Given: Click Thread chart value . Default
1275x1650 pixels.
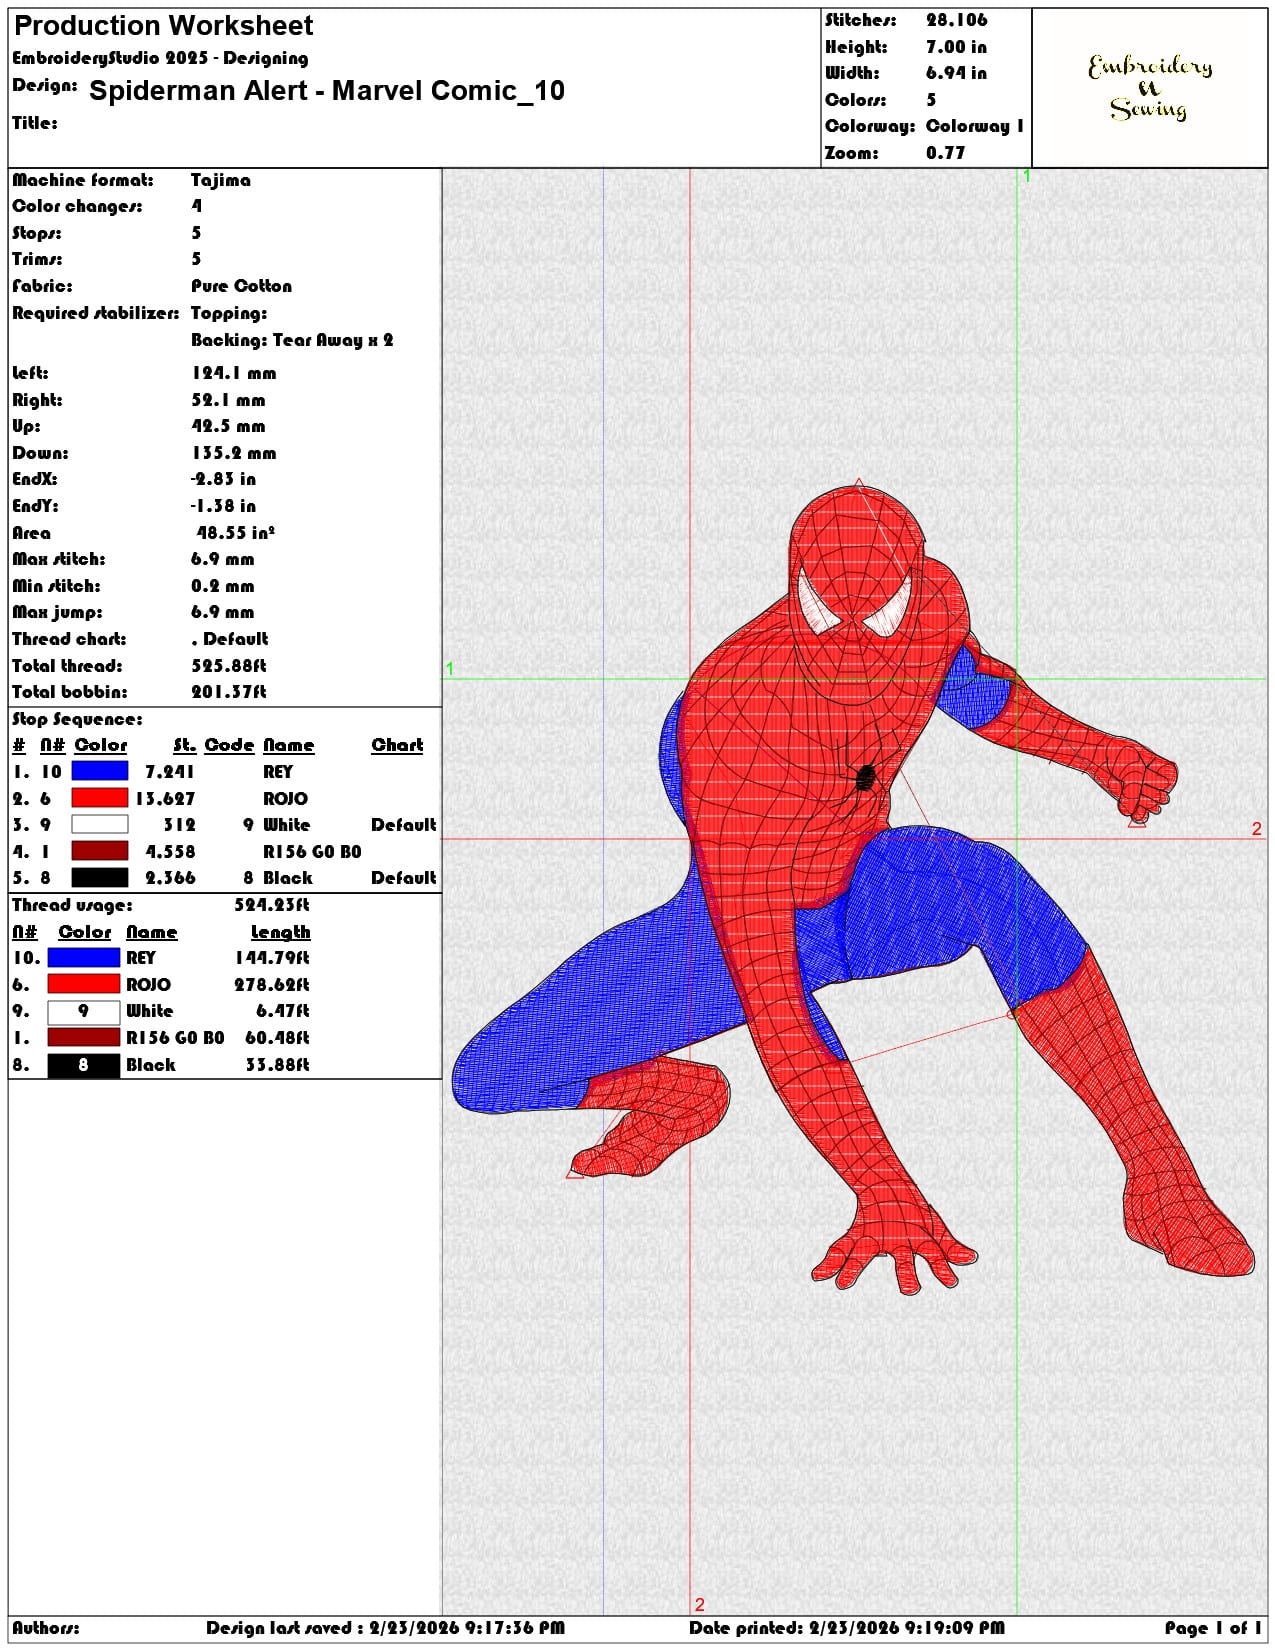Looking at the screenshot, I should click(x=230, y=639).
